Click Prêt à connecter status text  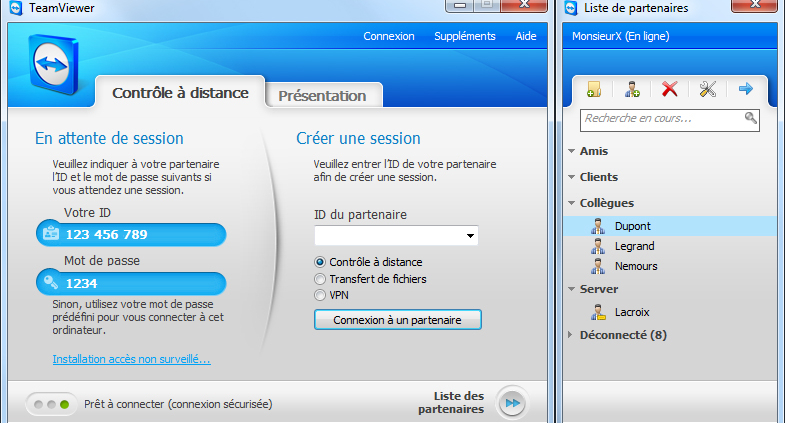point(178,404)
